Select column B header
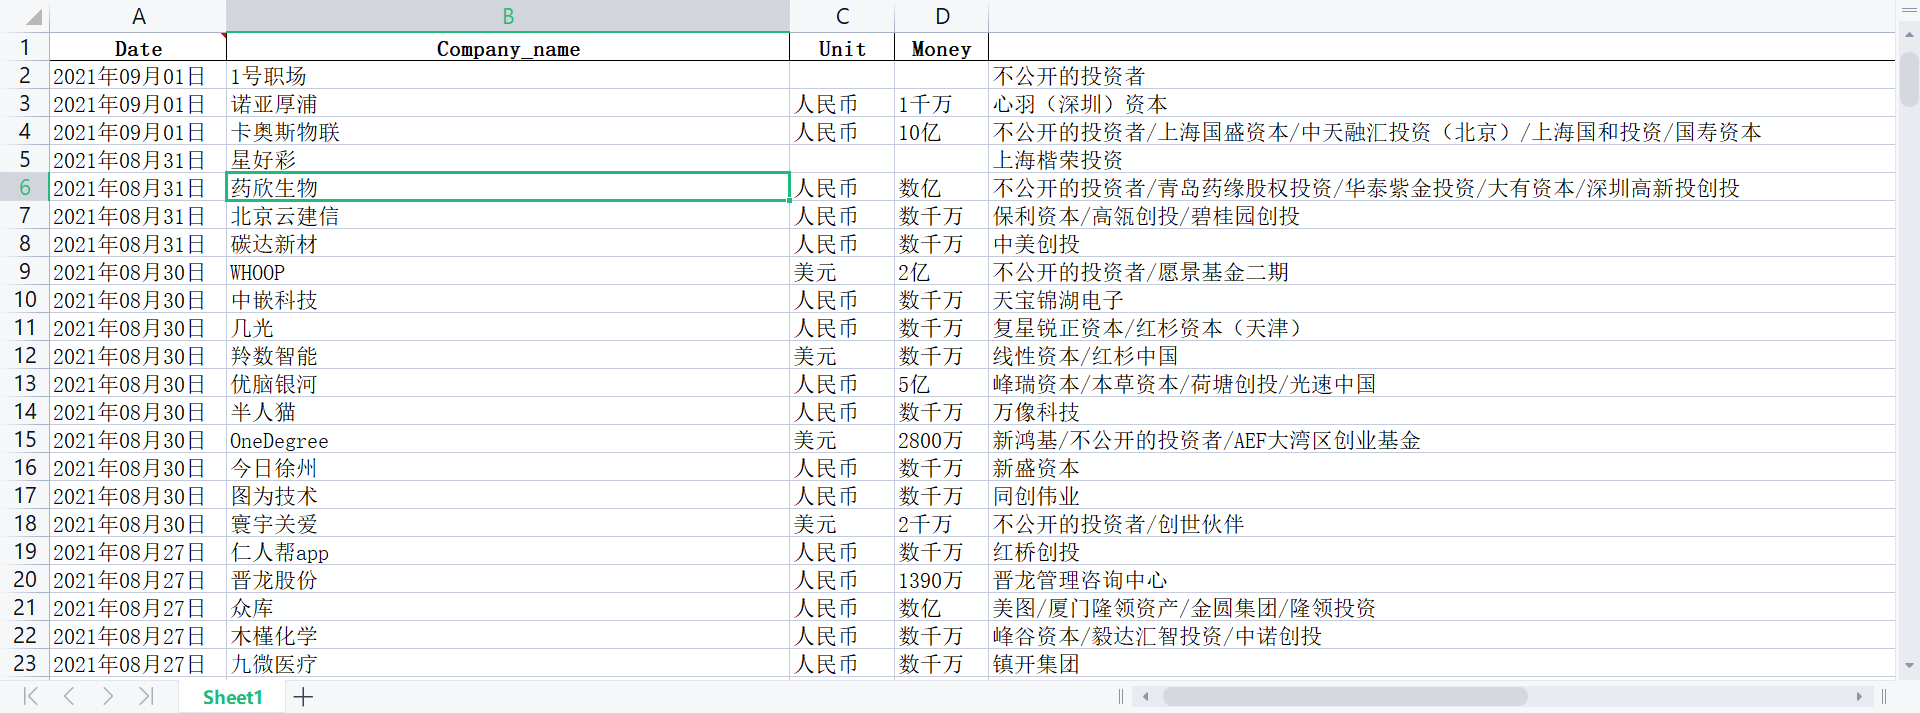This screenshot has height=713, width=1920. pyautogui.click(x=508, y=16)
